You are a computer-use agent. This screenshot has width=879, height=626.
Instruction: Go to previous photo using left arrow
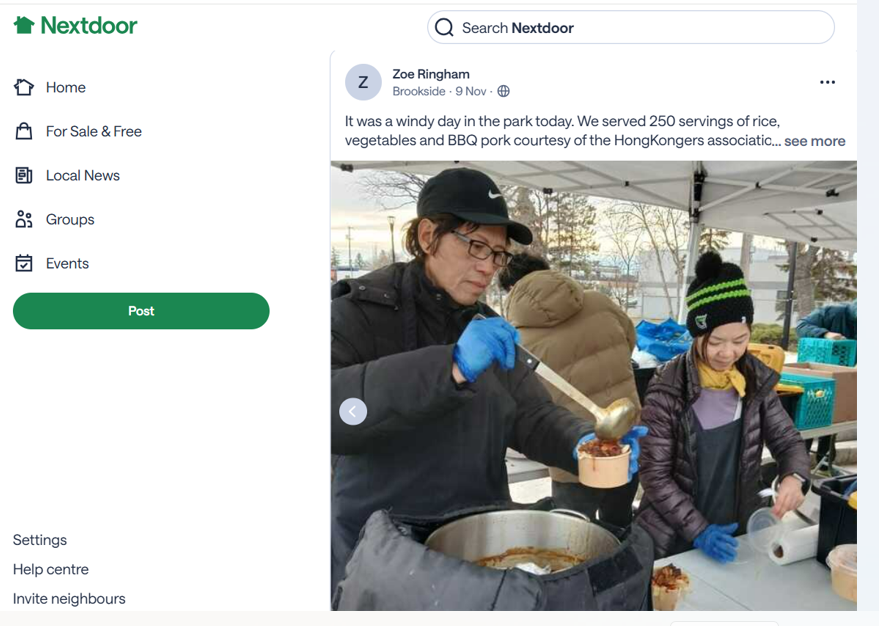coord(353,411)
